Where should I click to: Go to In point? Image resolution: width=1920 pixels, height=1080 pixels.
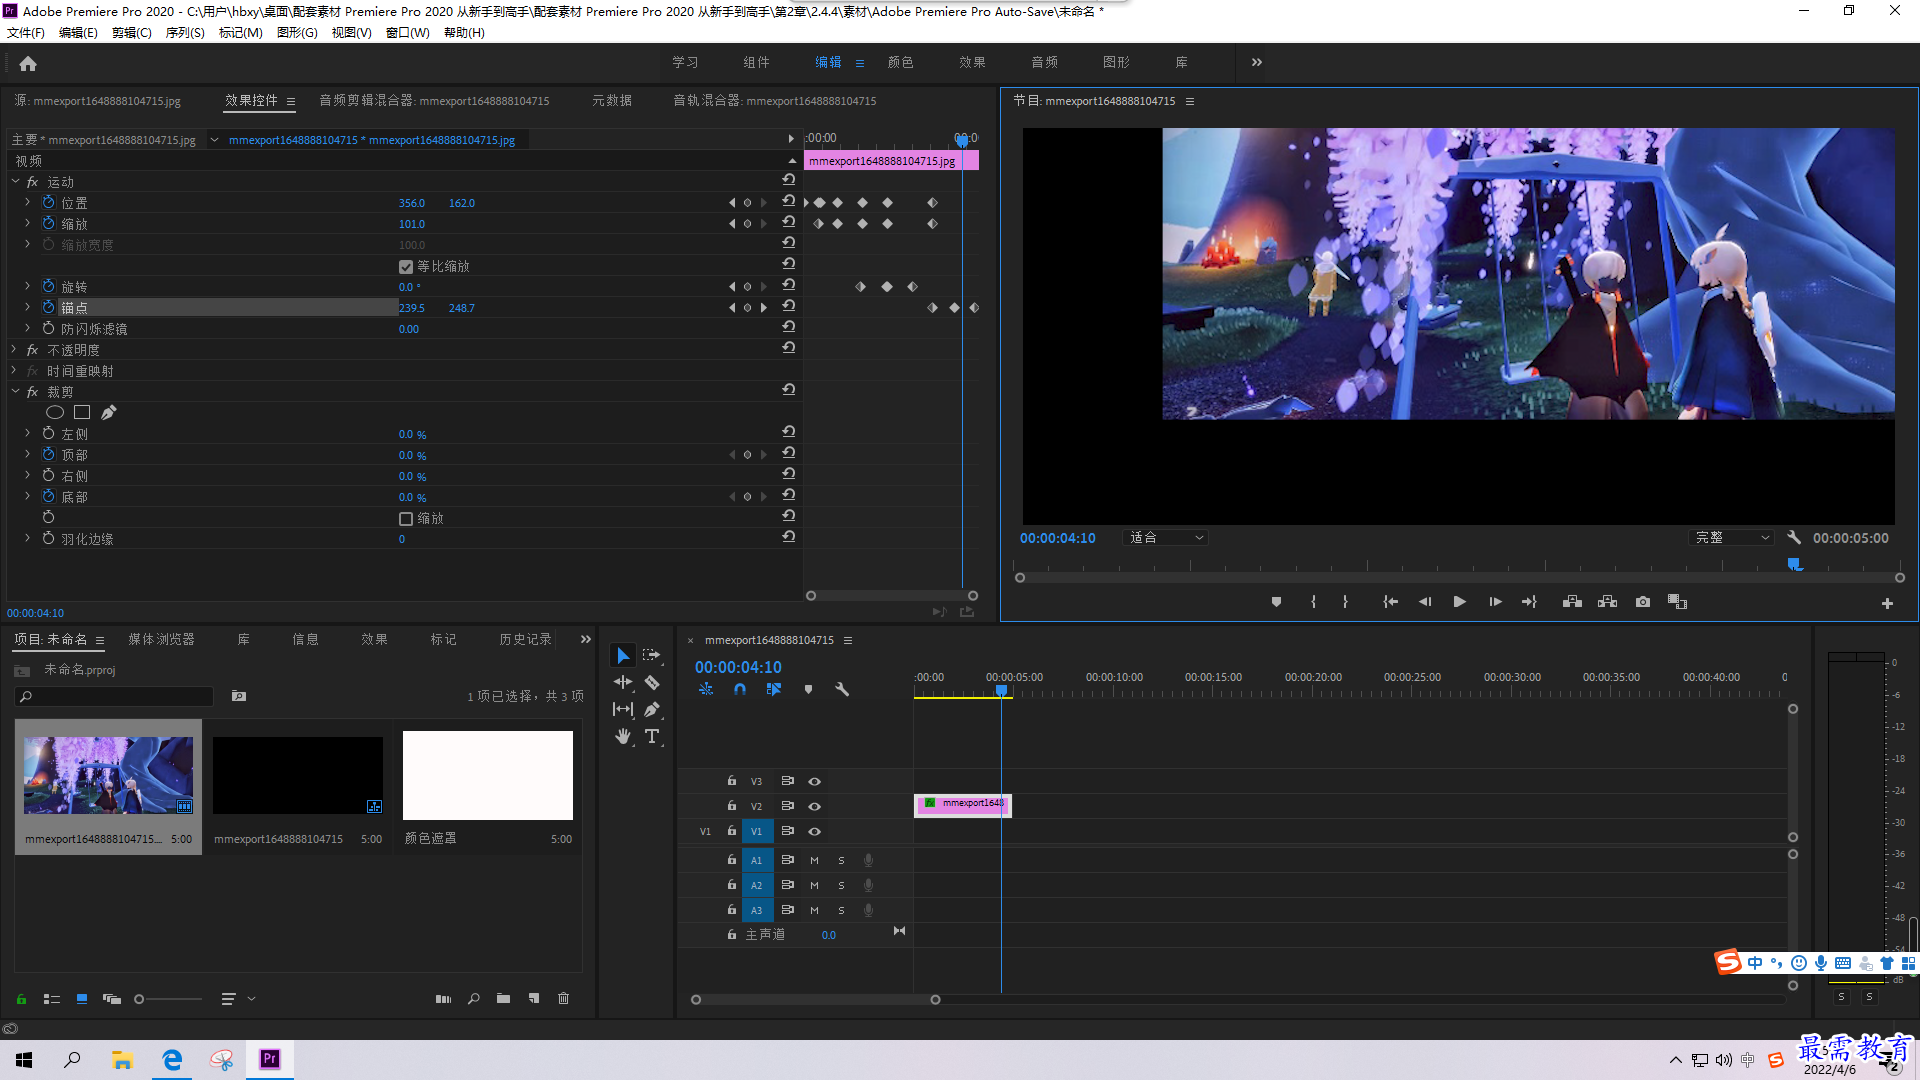click(1390, 602)
